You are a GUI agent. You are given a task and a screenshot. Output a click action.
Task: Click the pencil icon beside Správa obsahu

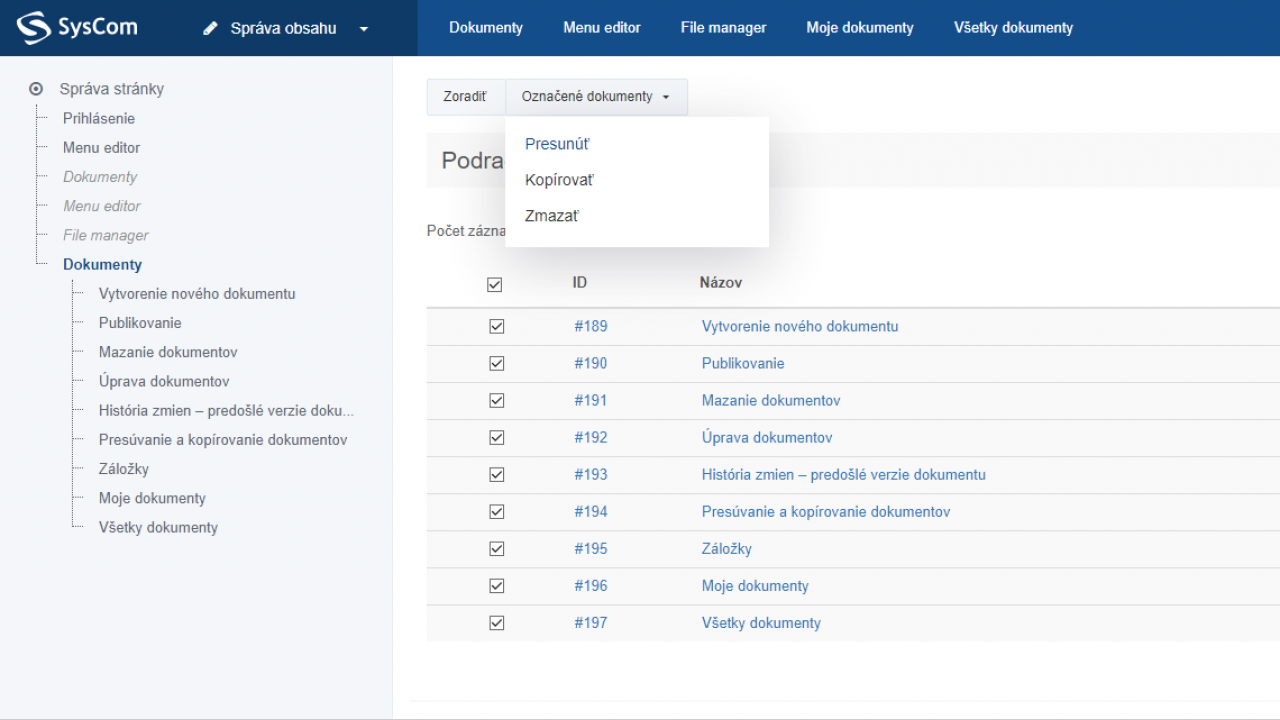click(x=210, y=29)
